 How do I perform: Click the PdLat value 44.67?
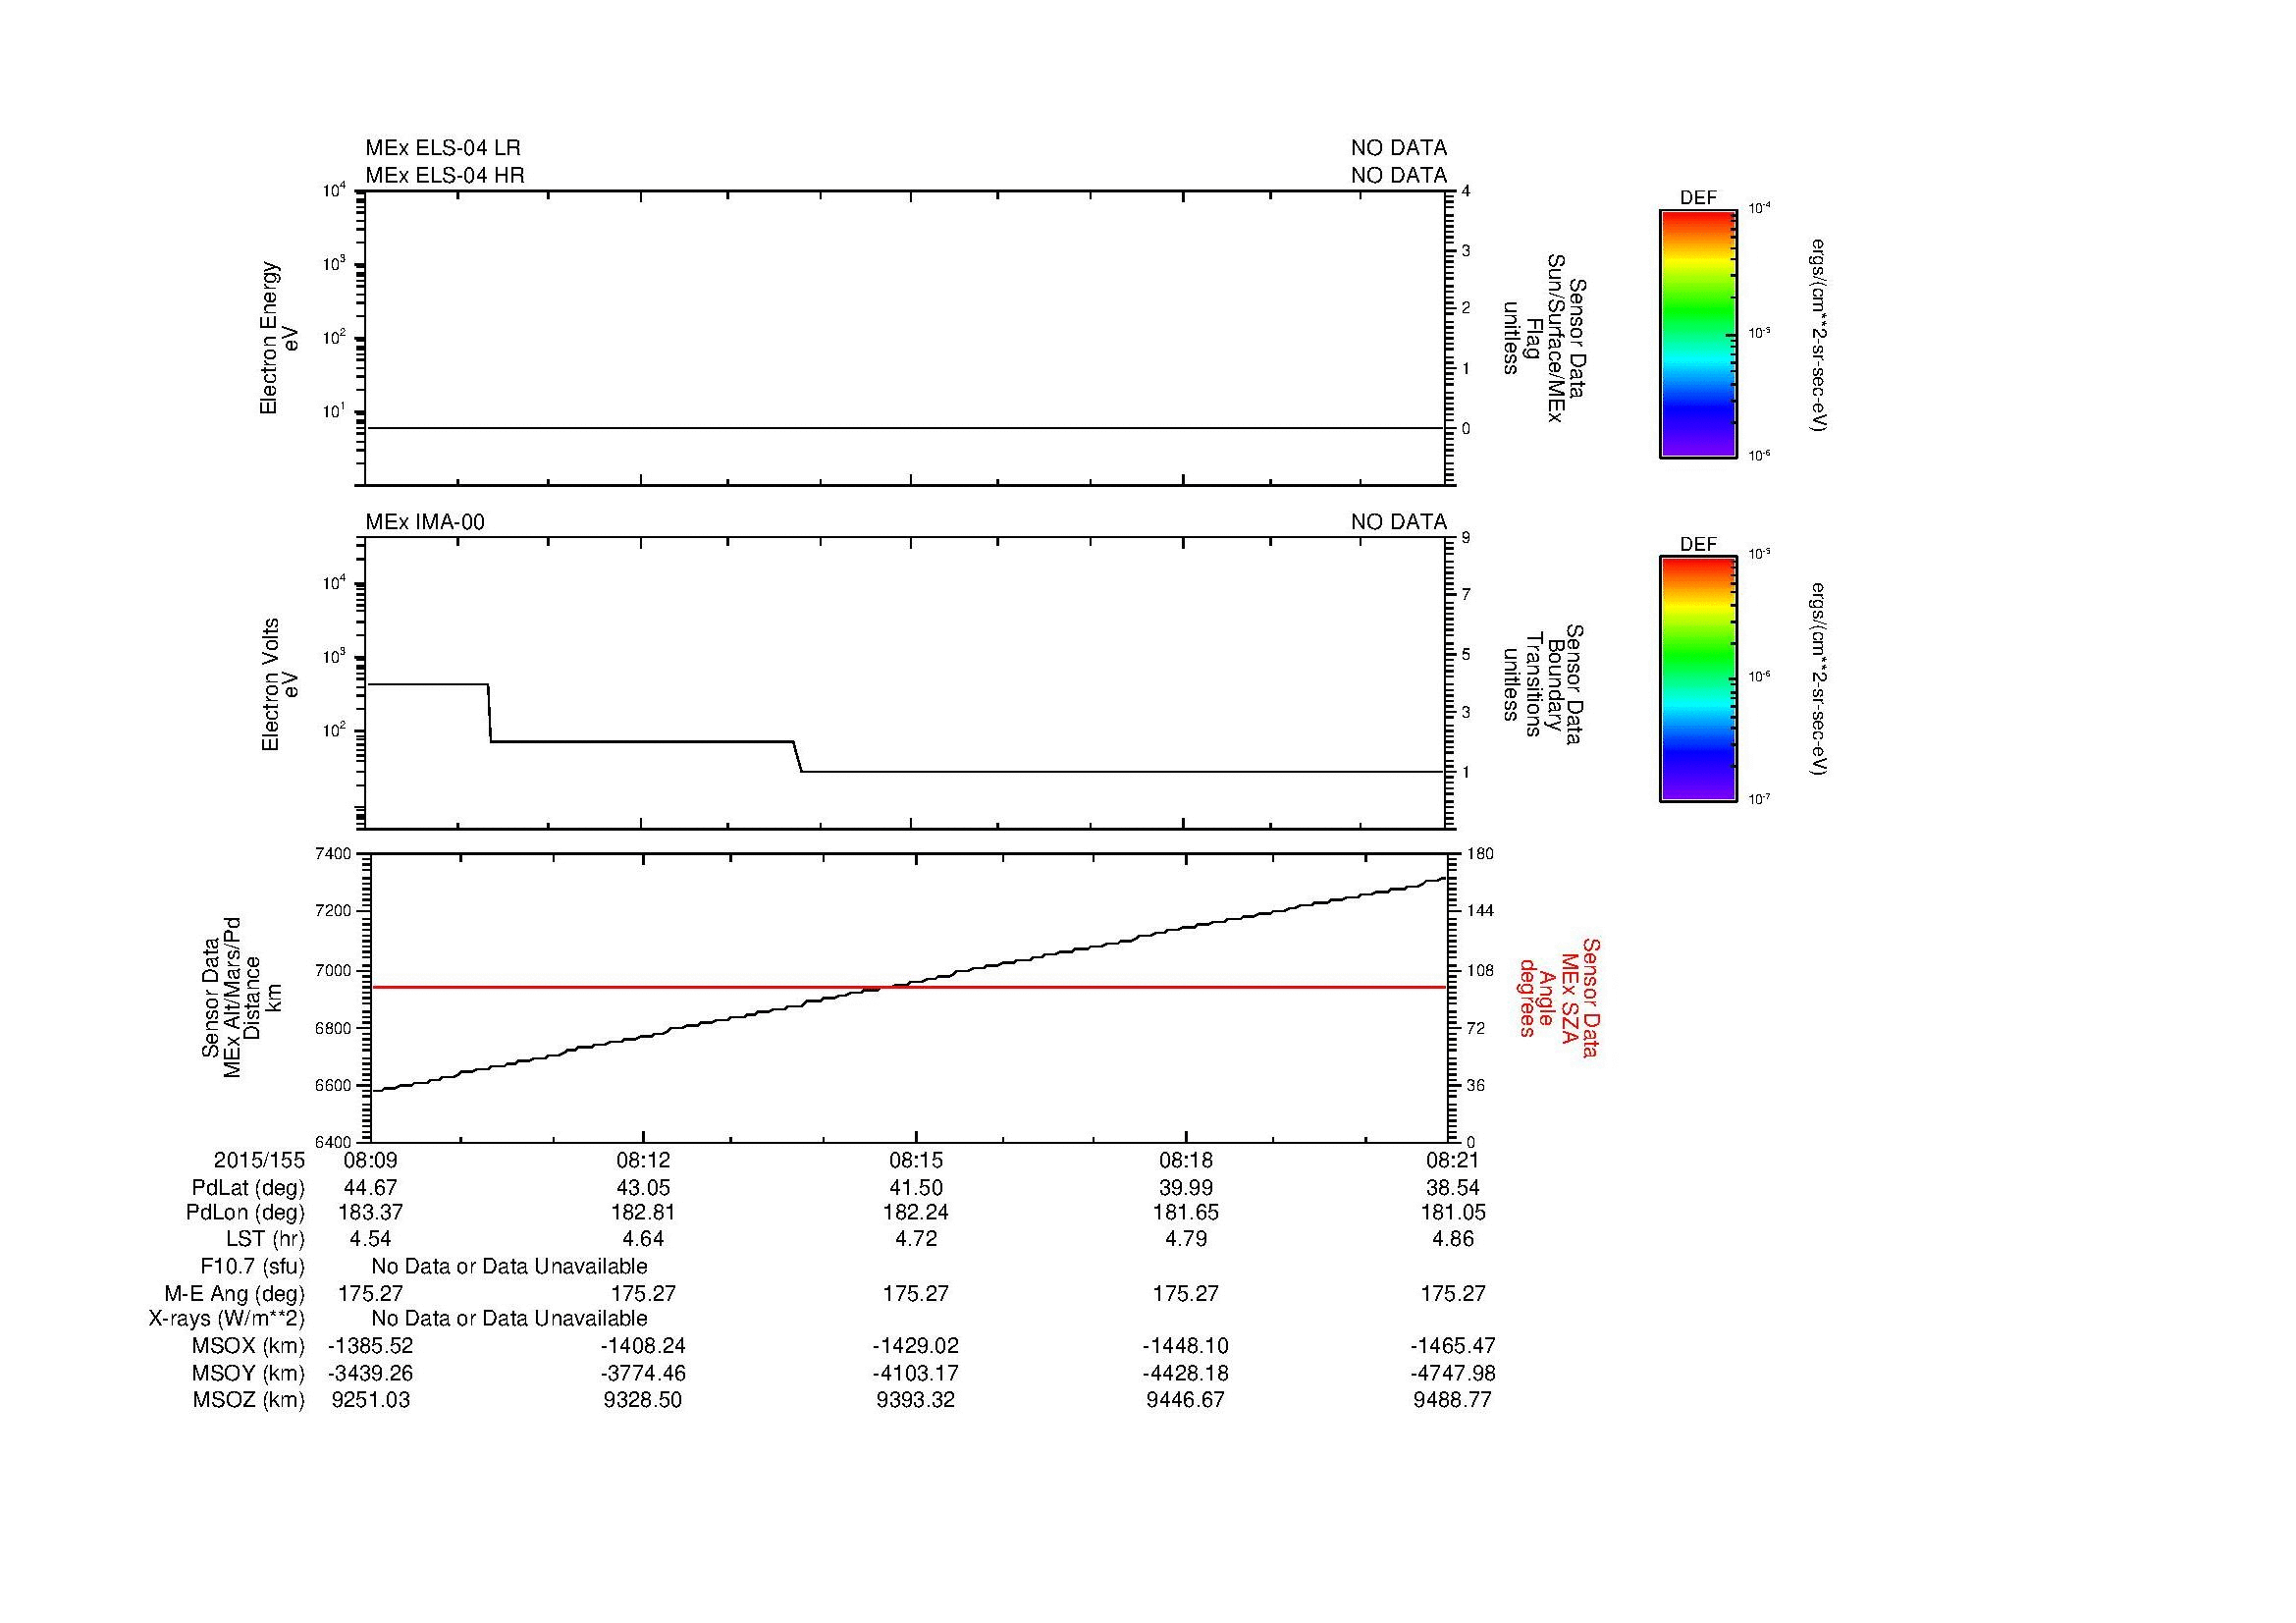point(370,1188)
